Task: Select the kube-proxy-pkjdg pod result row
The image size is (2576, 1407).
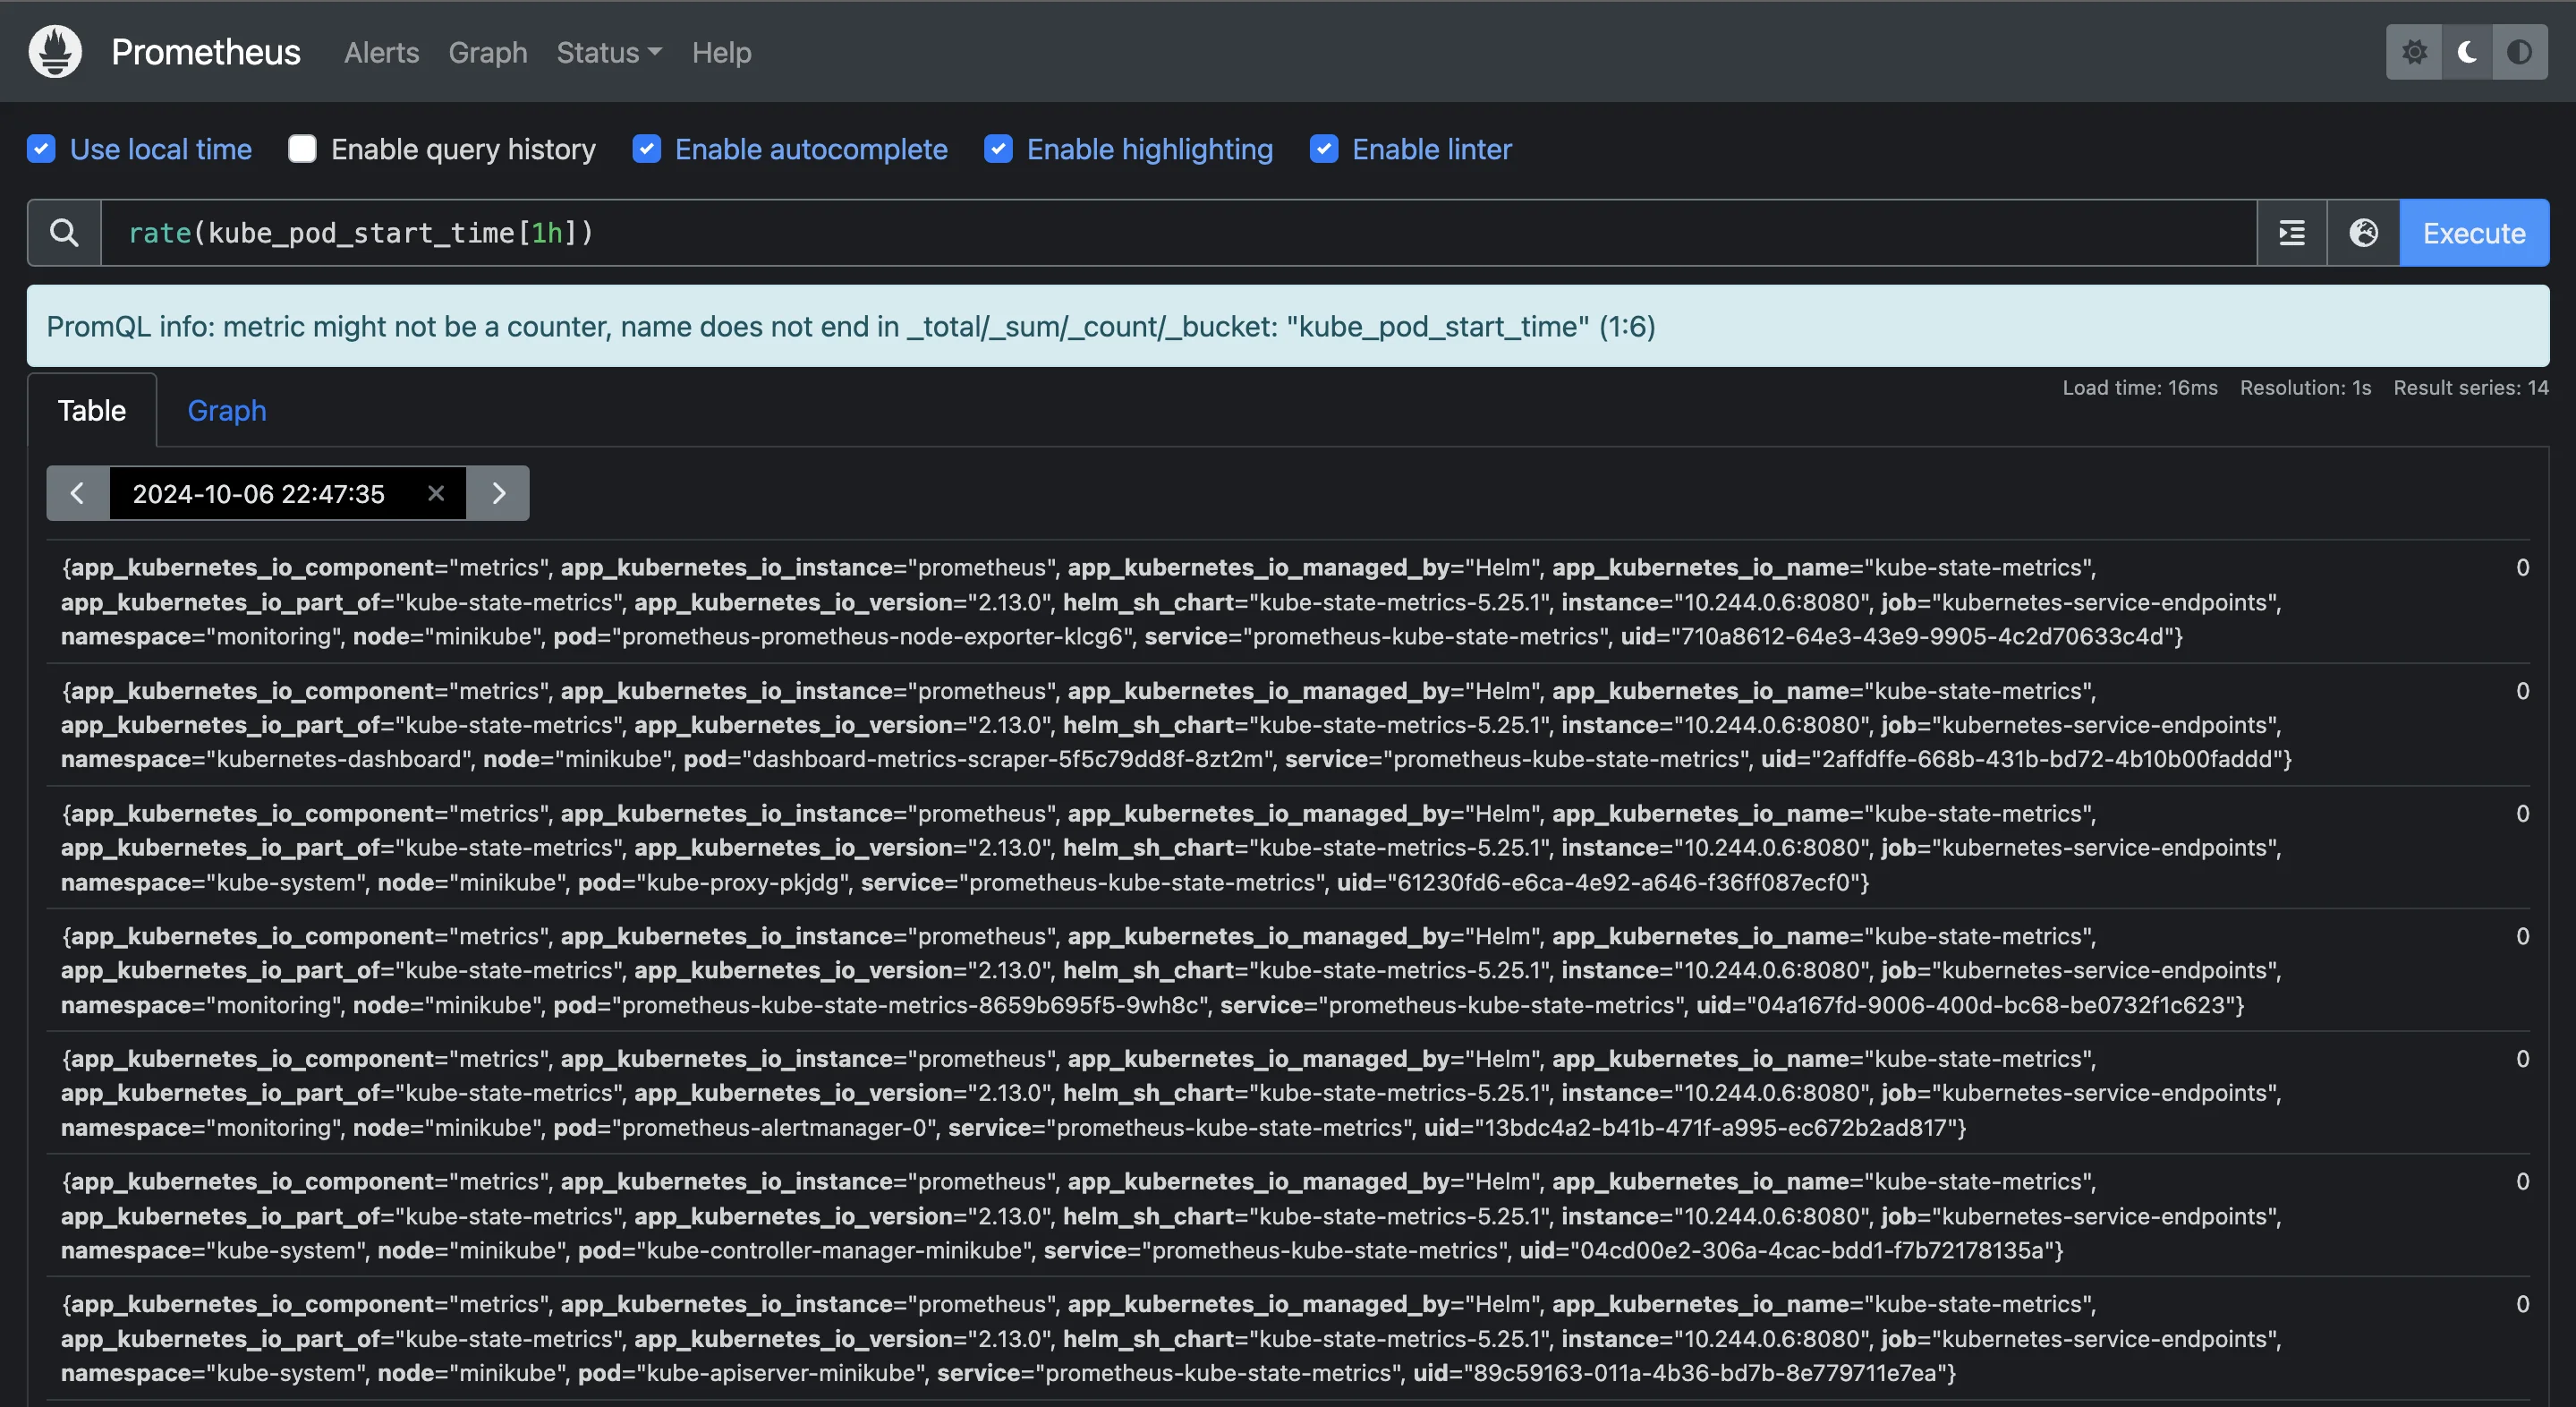Action: click(x=1288, y=848)
